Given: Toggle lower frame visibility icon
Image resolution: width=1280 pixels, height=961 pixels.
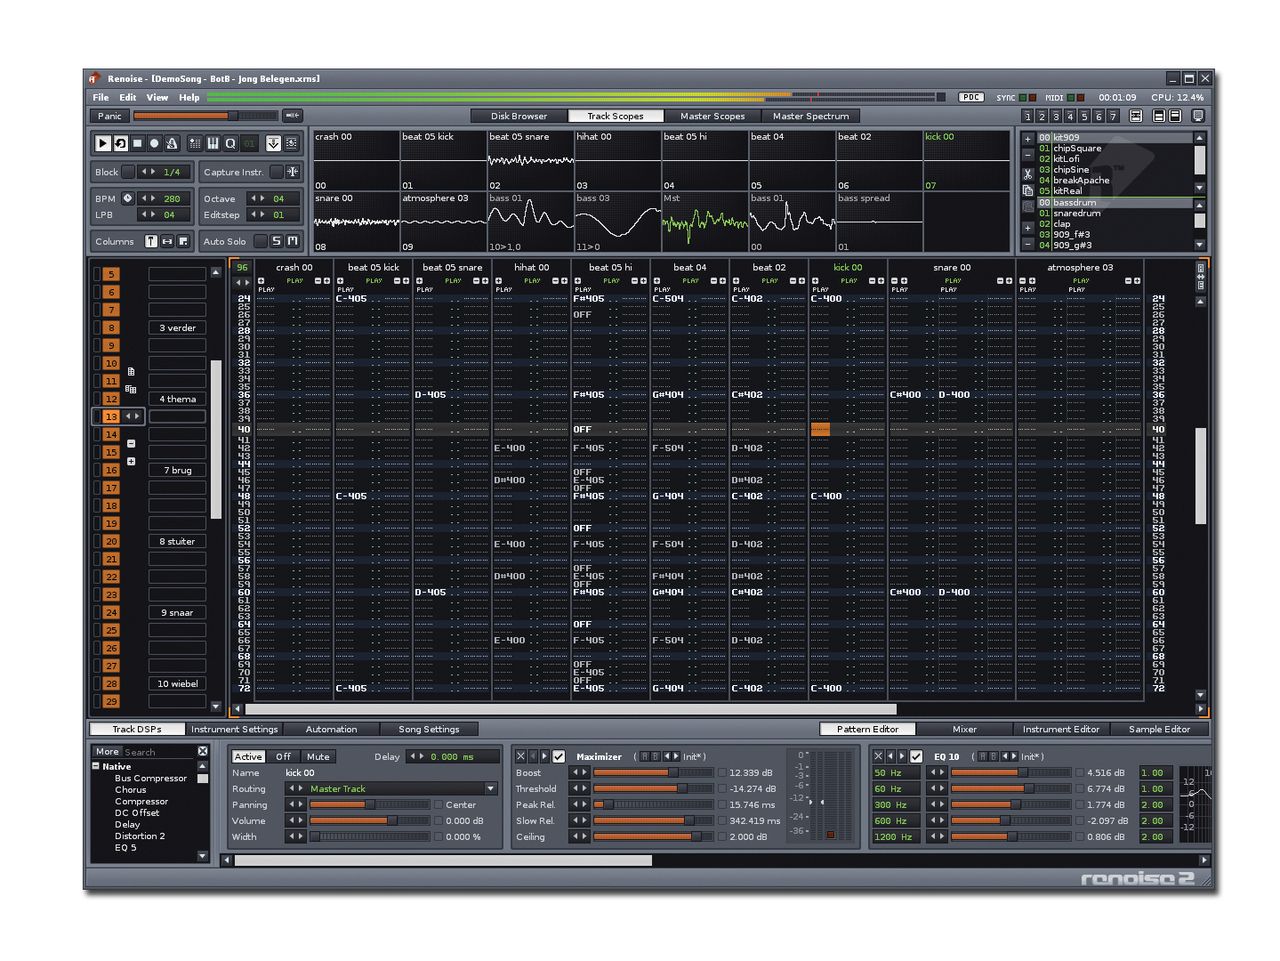Looking at the screenshot, I should (1174, 116).
